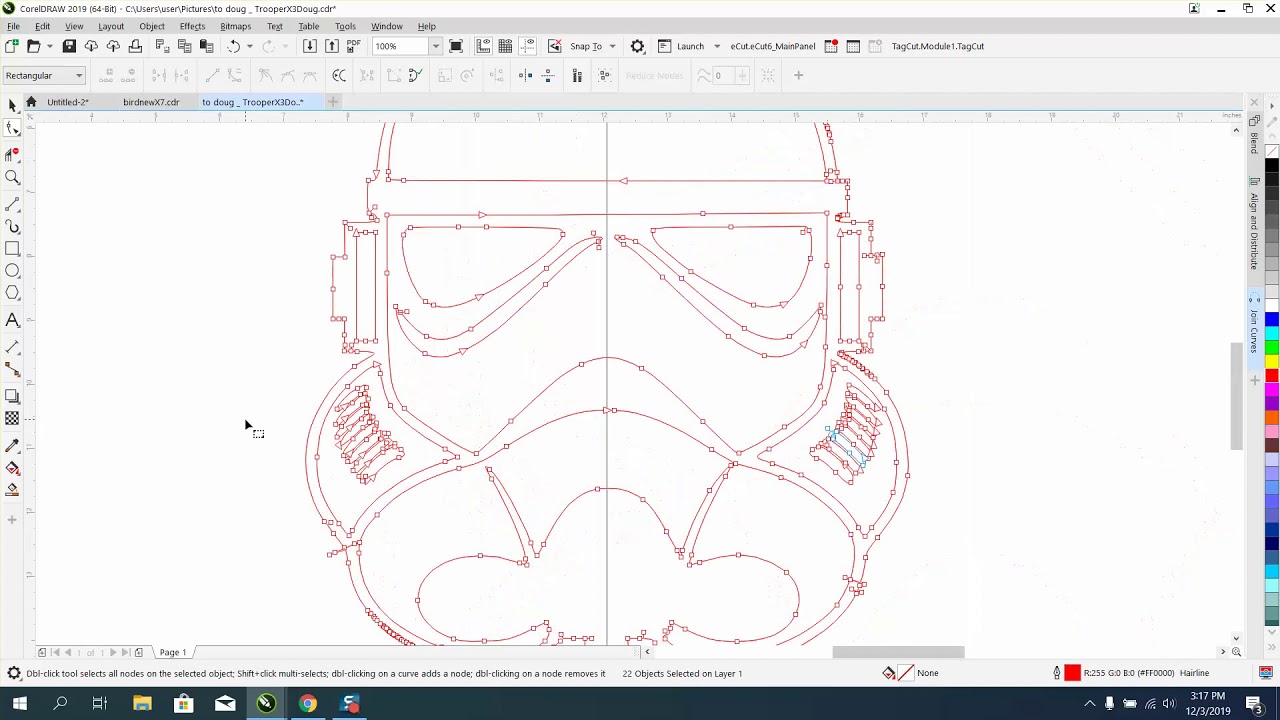Toggle Show Guidelines button
1280x720 pixels.
point(527,46)
